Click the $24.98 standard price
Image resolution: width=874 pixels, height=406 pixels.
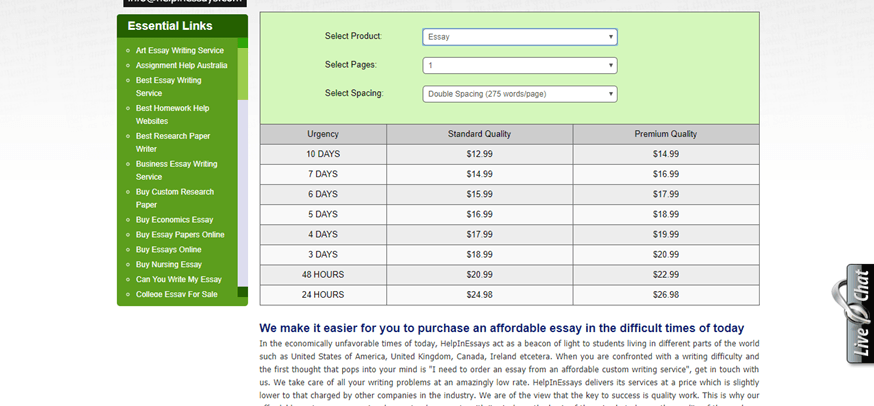[479, 295]
